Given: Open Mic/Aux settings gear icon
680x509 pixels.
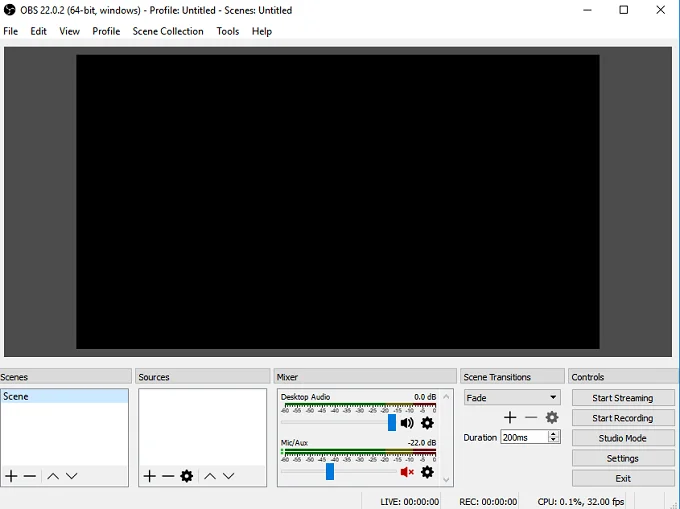Looking at the screenshot, I should point(427,472).
